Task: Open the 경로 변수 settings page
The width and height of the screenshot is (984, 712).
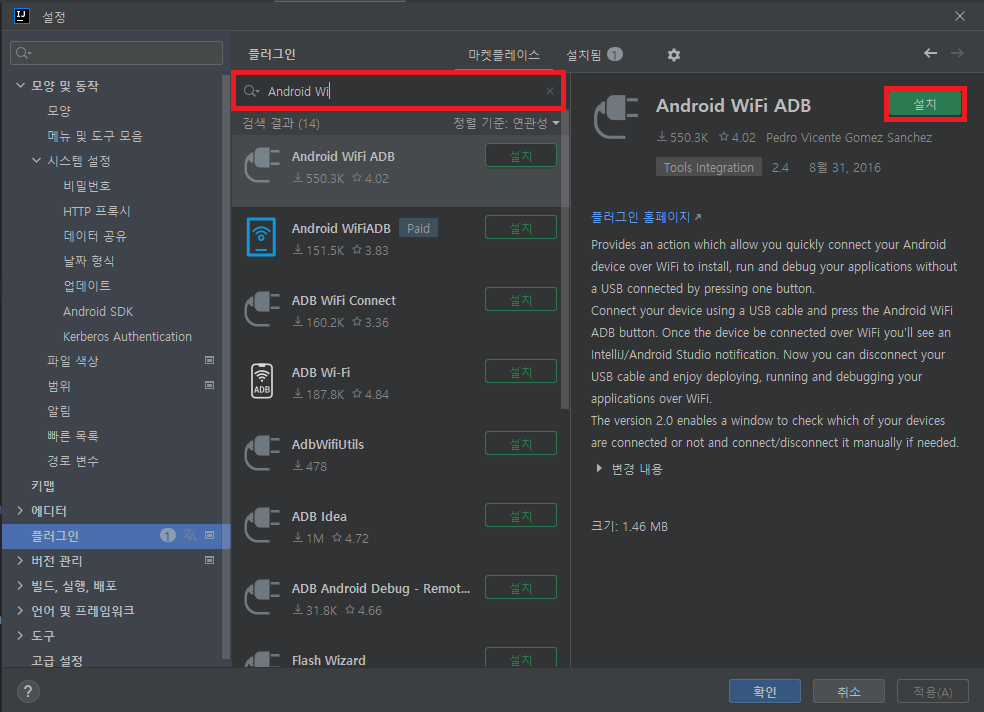Action: [73, 461]
